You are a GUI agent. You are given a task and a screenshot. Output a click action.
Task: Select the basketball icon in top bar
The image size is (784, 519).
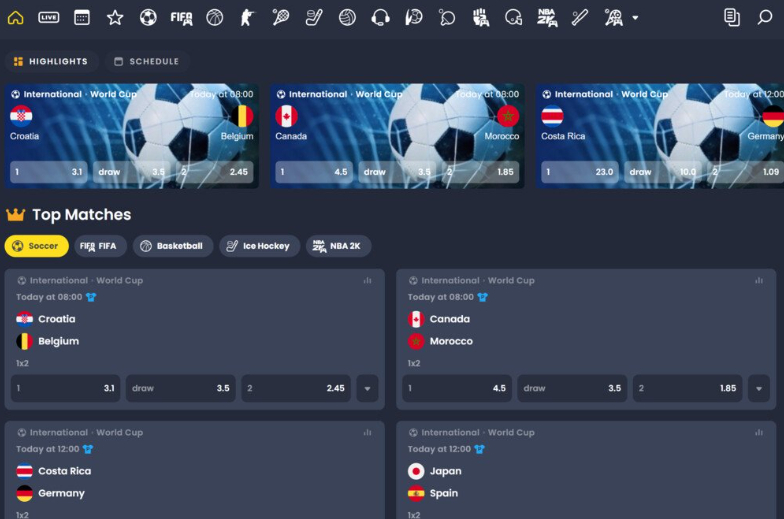[x=214, y=18]
